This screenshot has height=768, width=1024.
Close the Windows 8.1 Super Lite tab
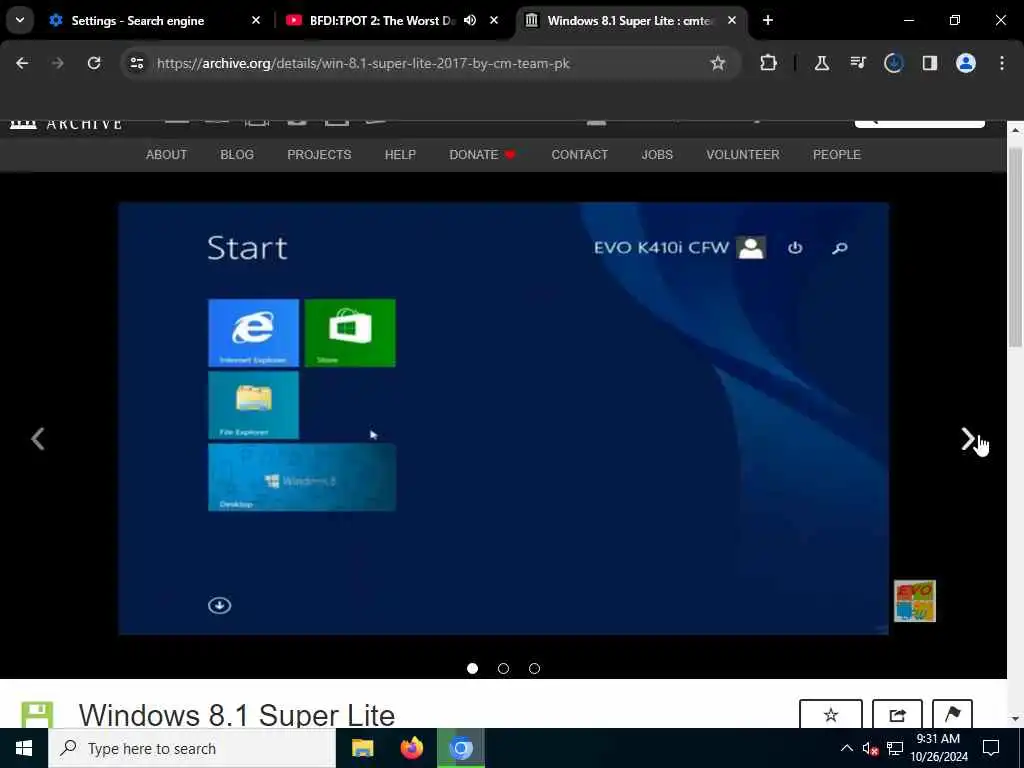pos(732,20)
